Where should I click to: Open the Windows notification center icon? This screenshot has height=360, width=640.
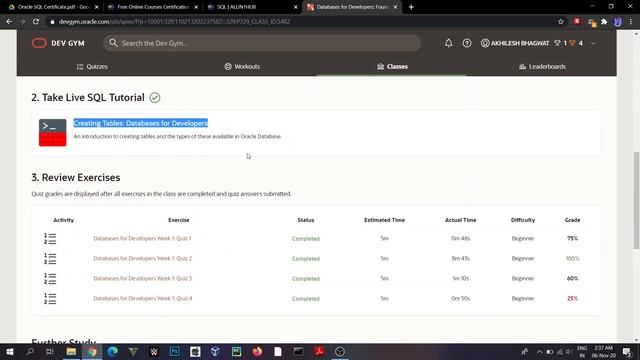(x=627, y=351)
